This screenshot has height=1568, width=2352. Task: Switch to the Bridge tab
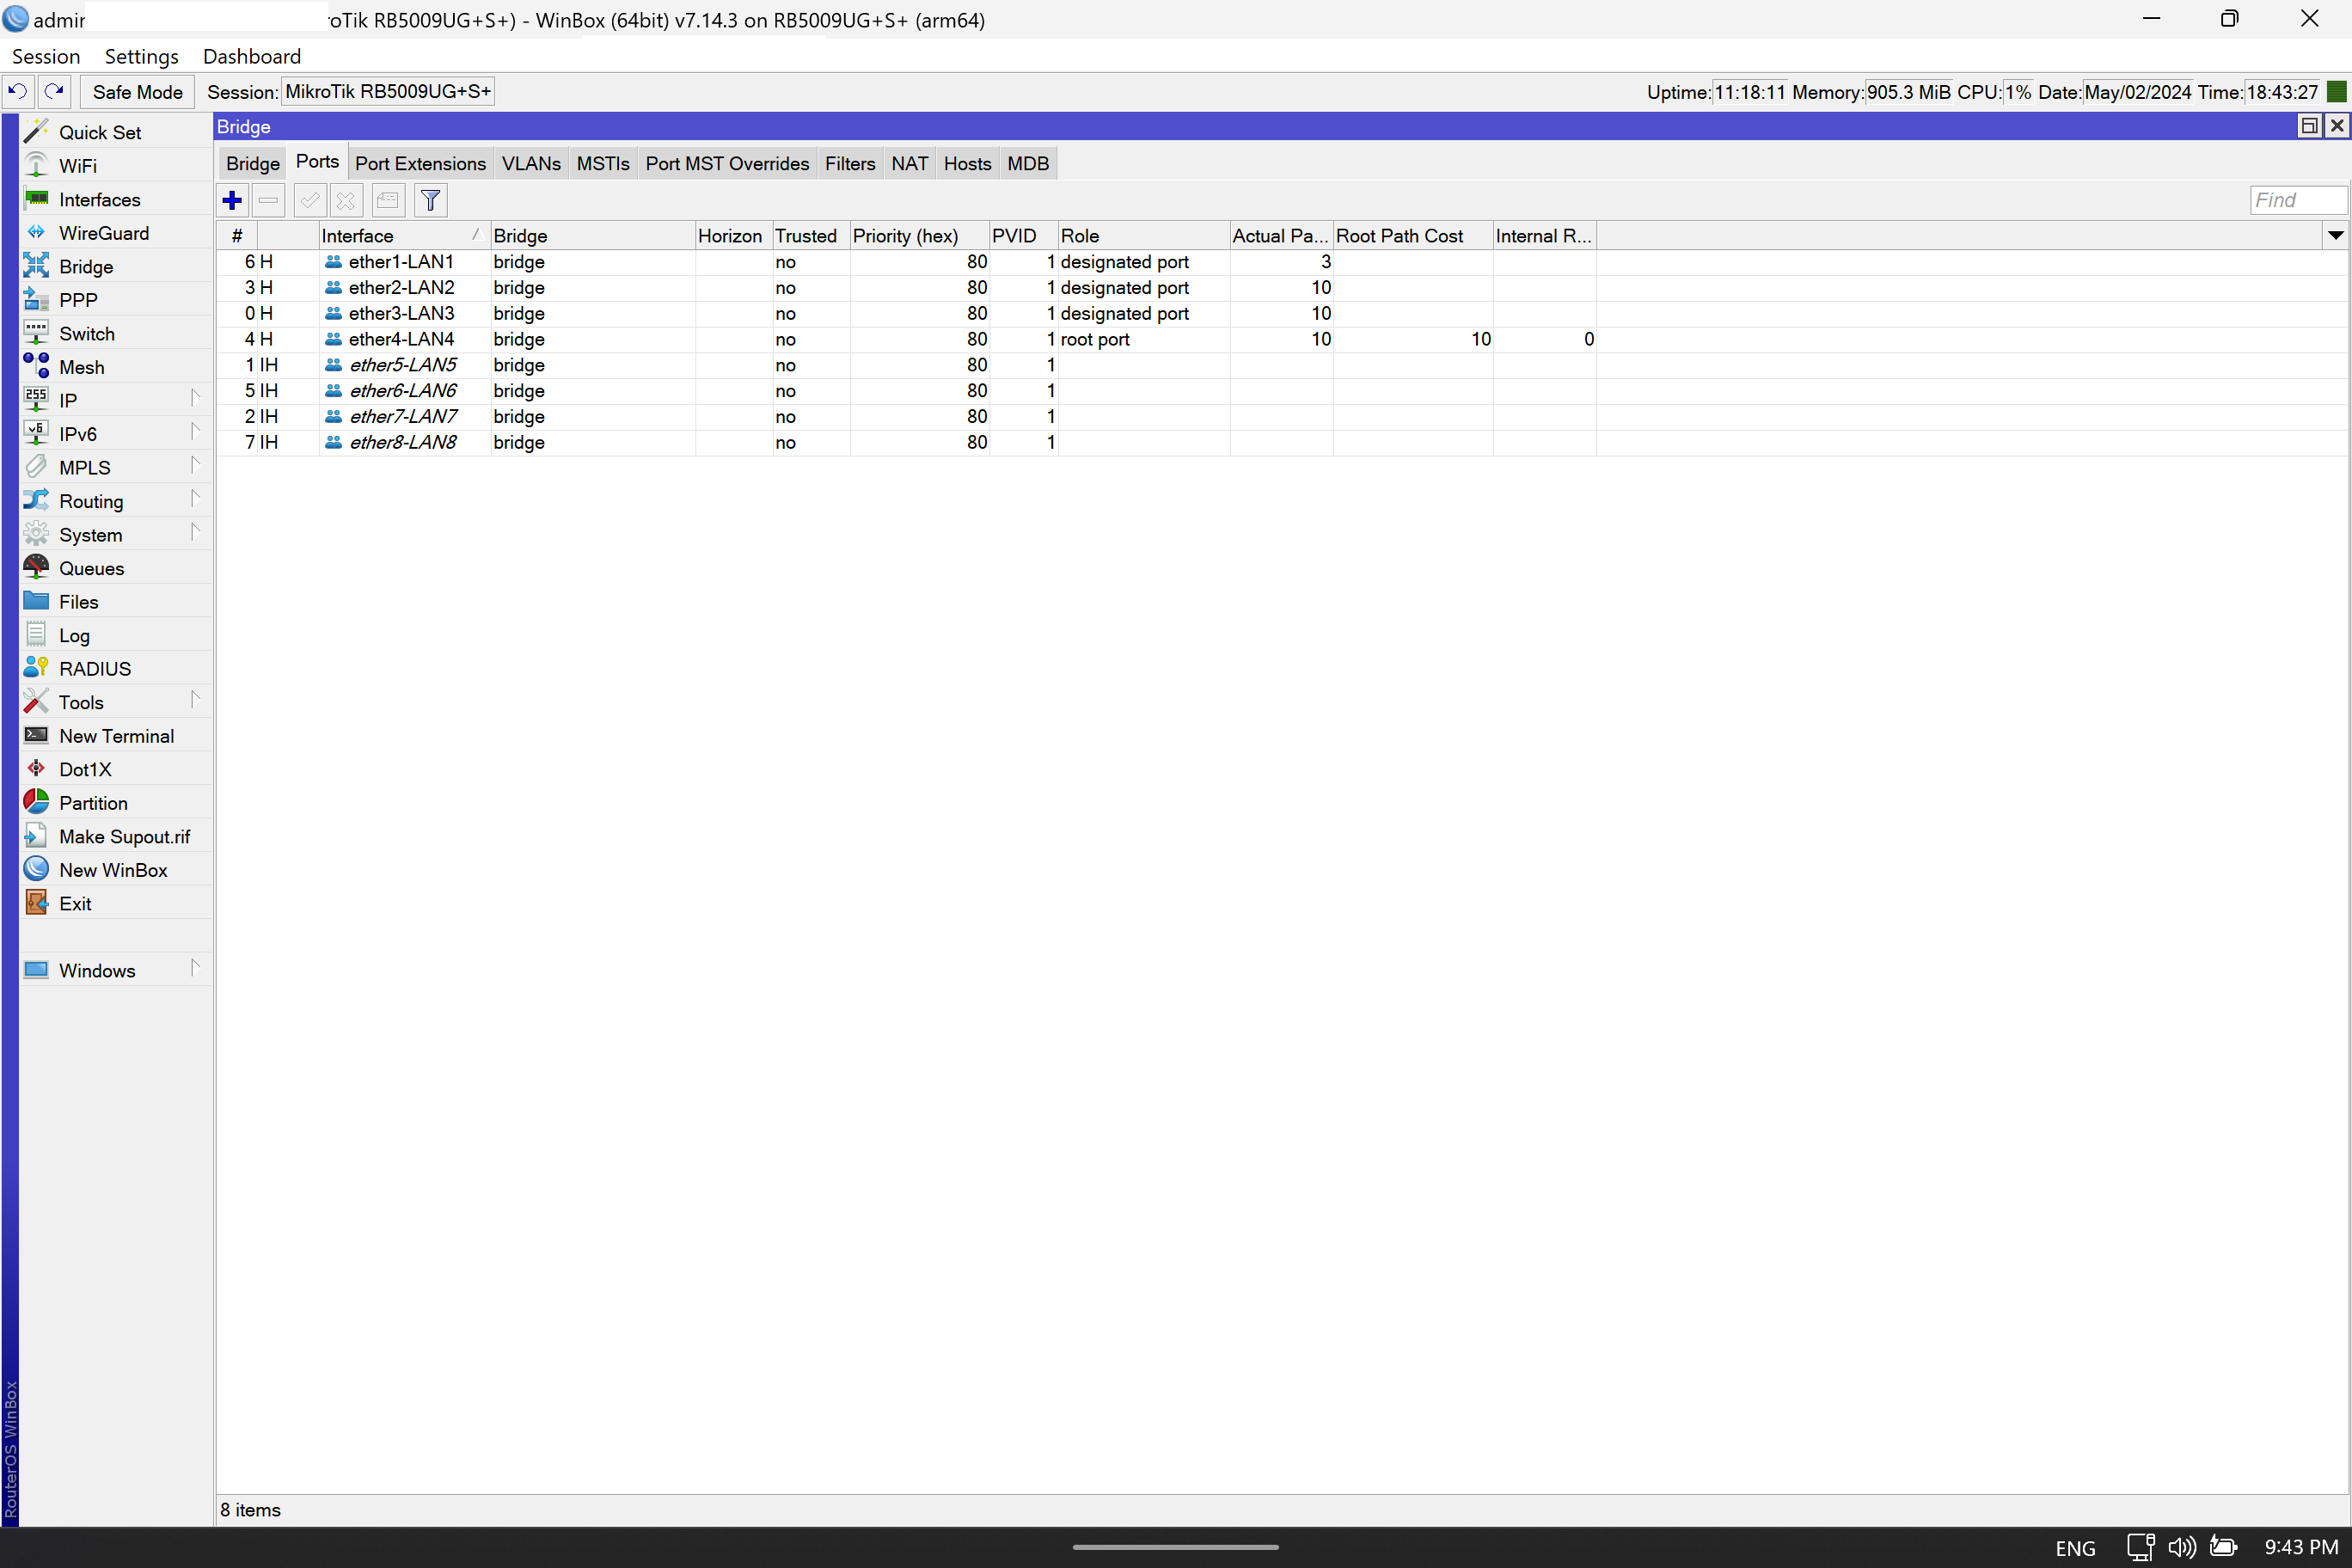point(253,164)
